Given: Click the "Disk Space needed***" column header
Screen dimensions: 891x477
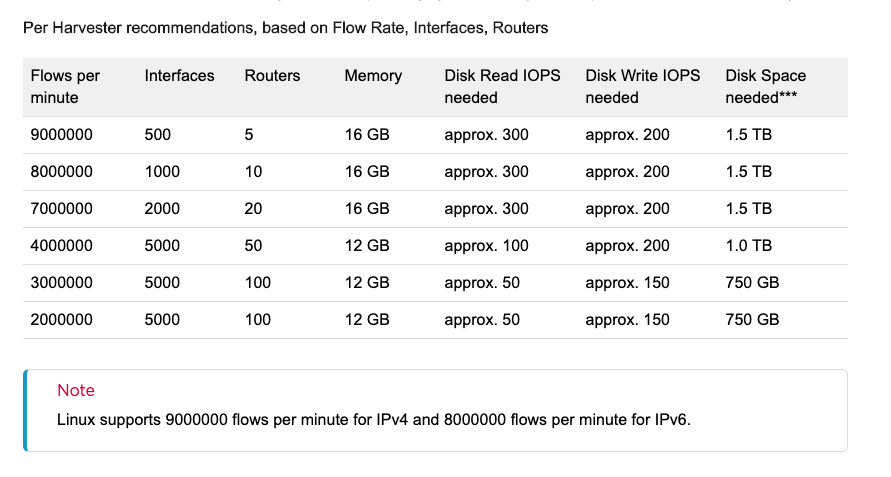Looking at the screenshot, I should click(765, 86).
